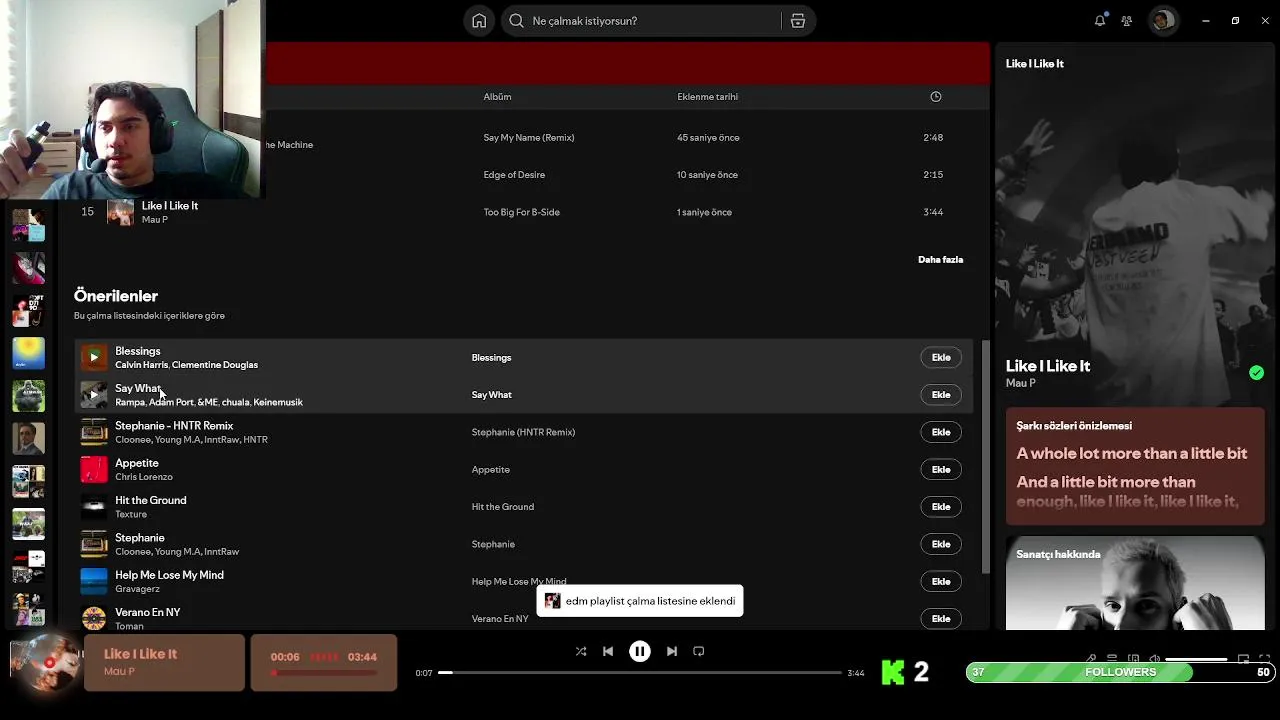1280x720 pixels.
Task: Open the Hit the Ground album link
Action: 503,507
